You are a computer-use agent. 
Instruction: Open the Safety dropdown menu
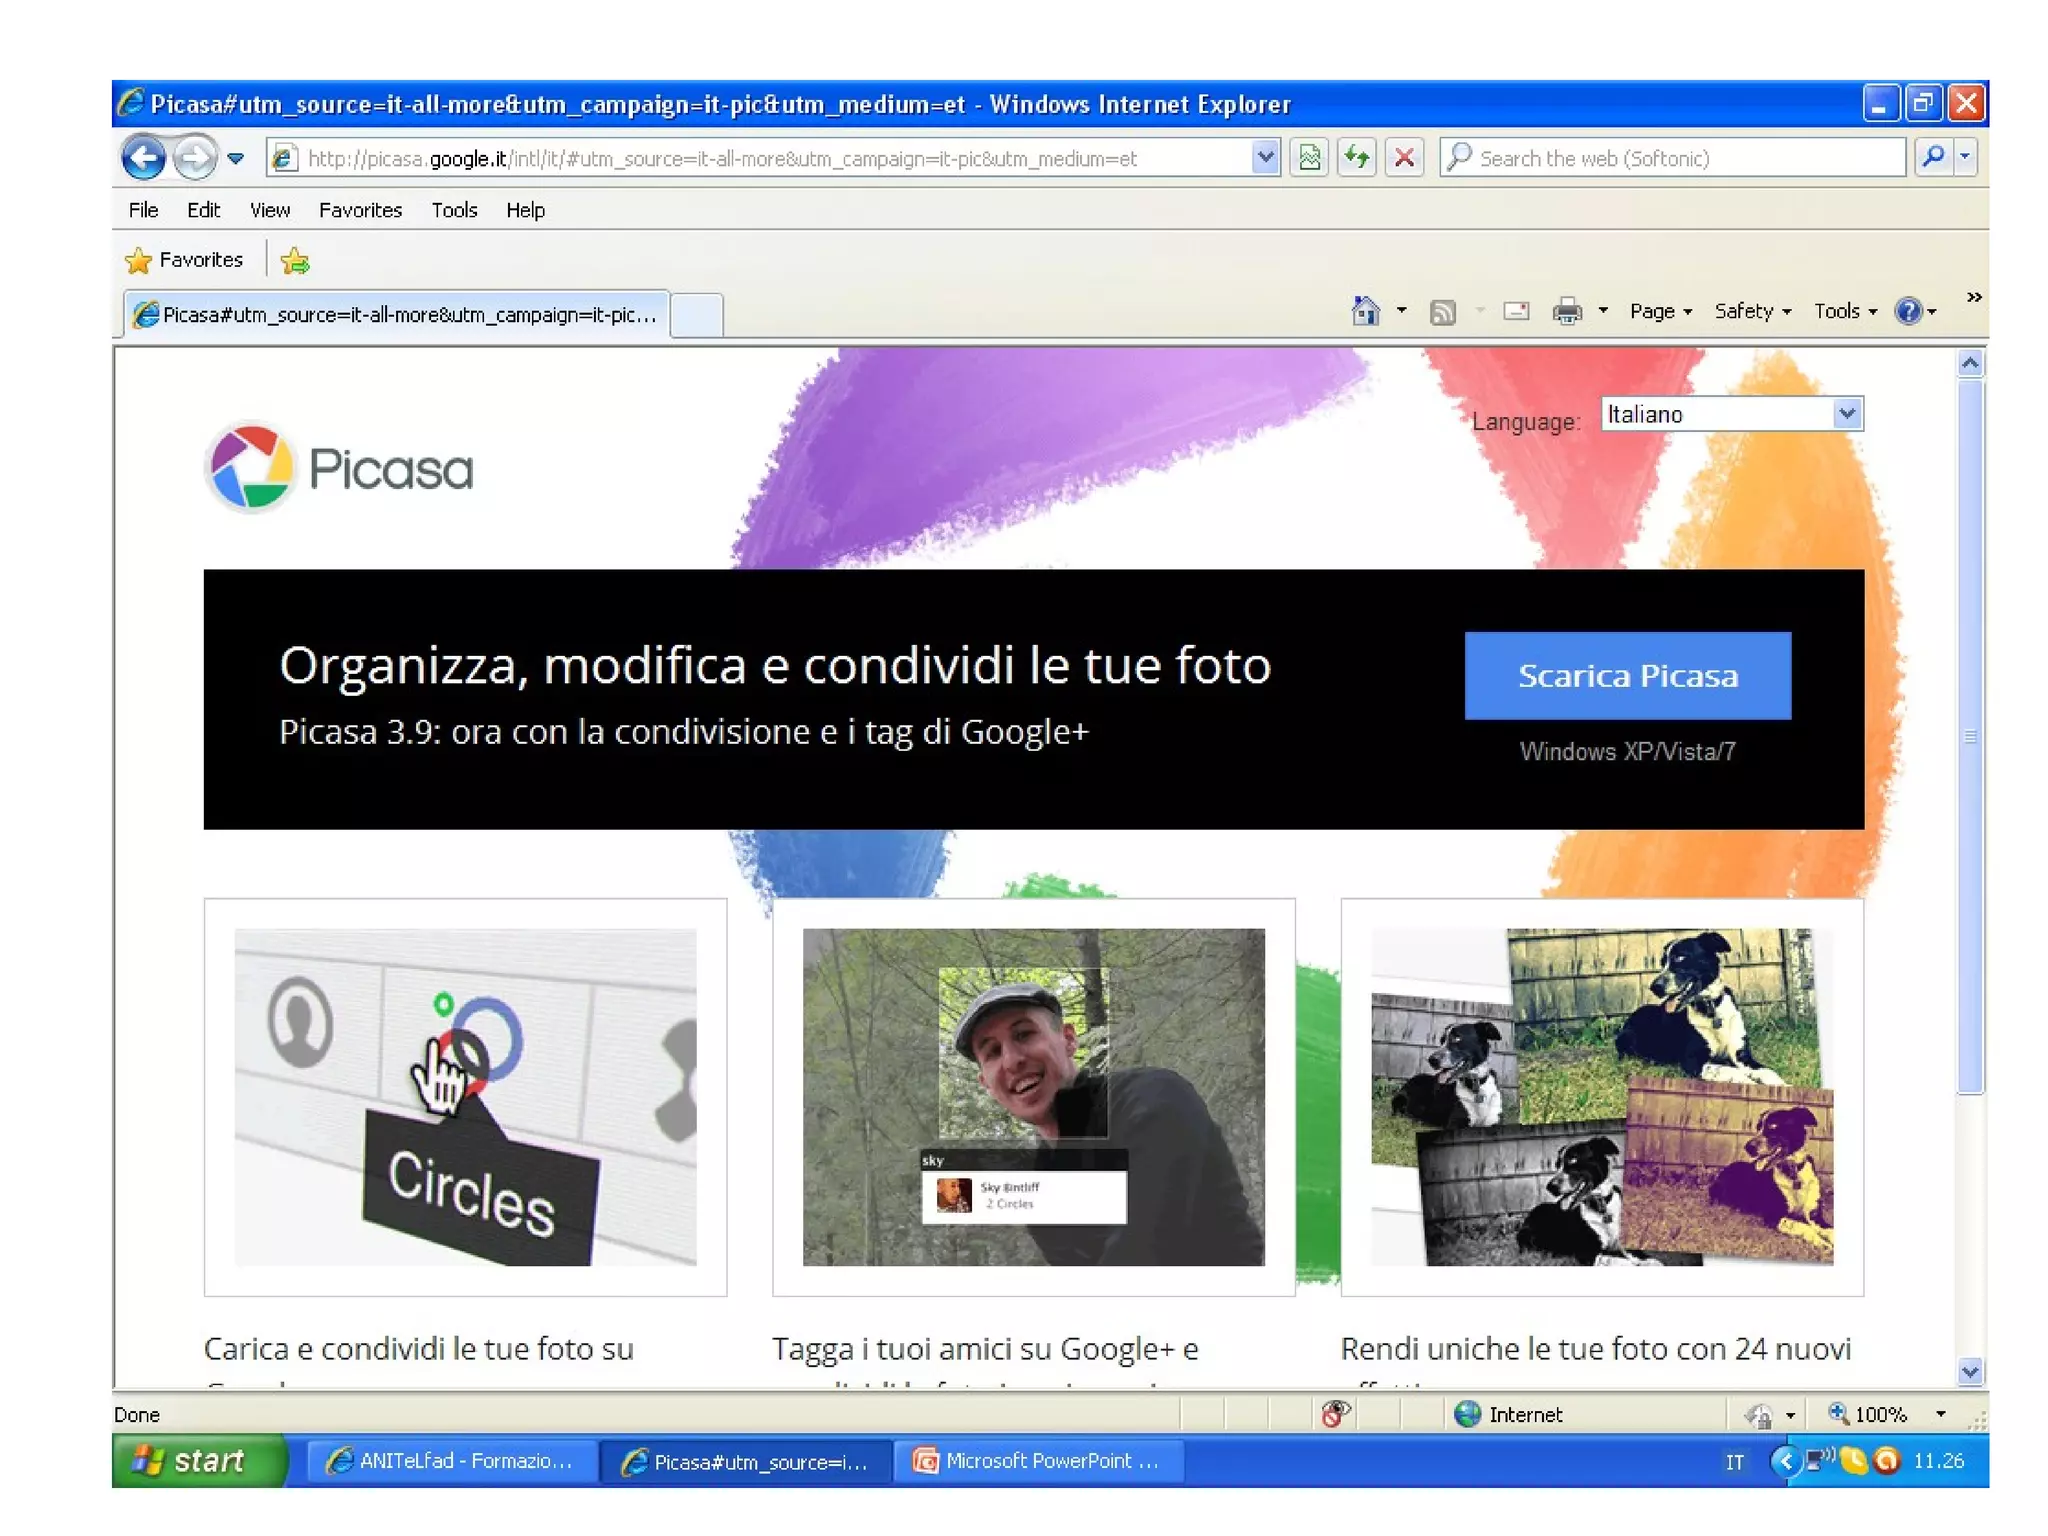point(1752,312)
